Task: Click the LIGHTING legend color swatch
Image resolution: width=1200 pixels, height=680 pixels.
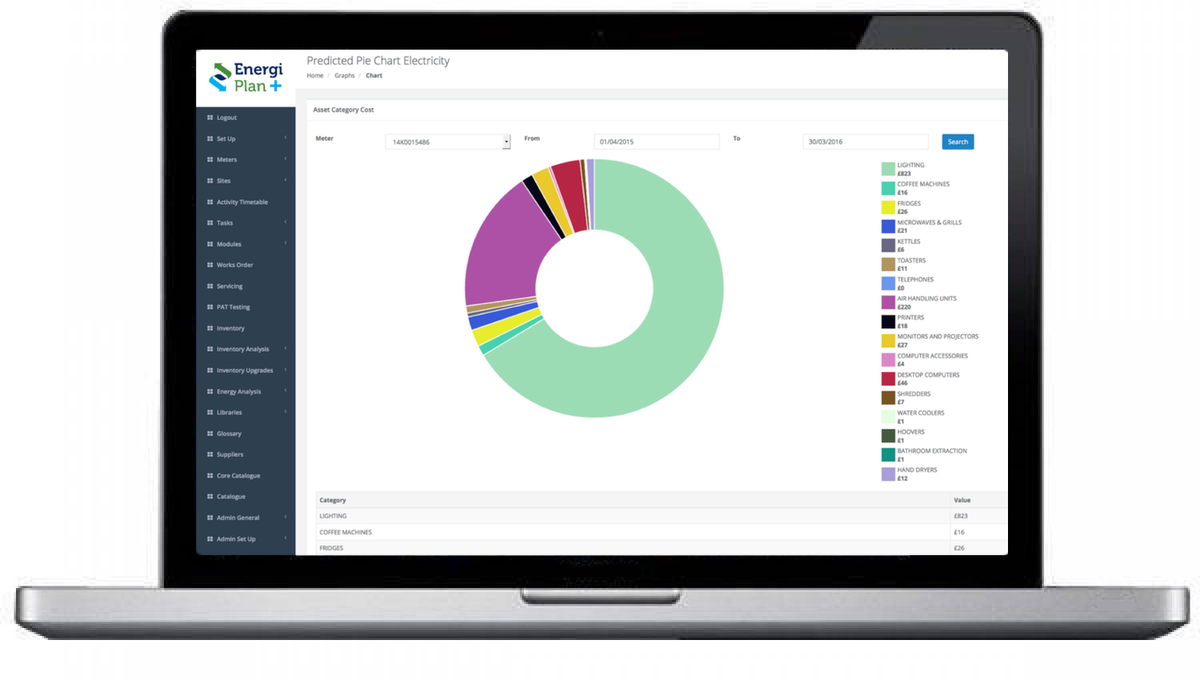Action: click(888, 169)
